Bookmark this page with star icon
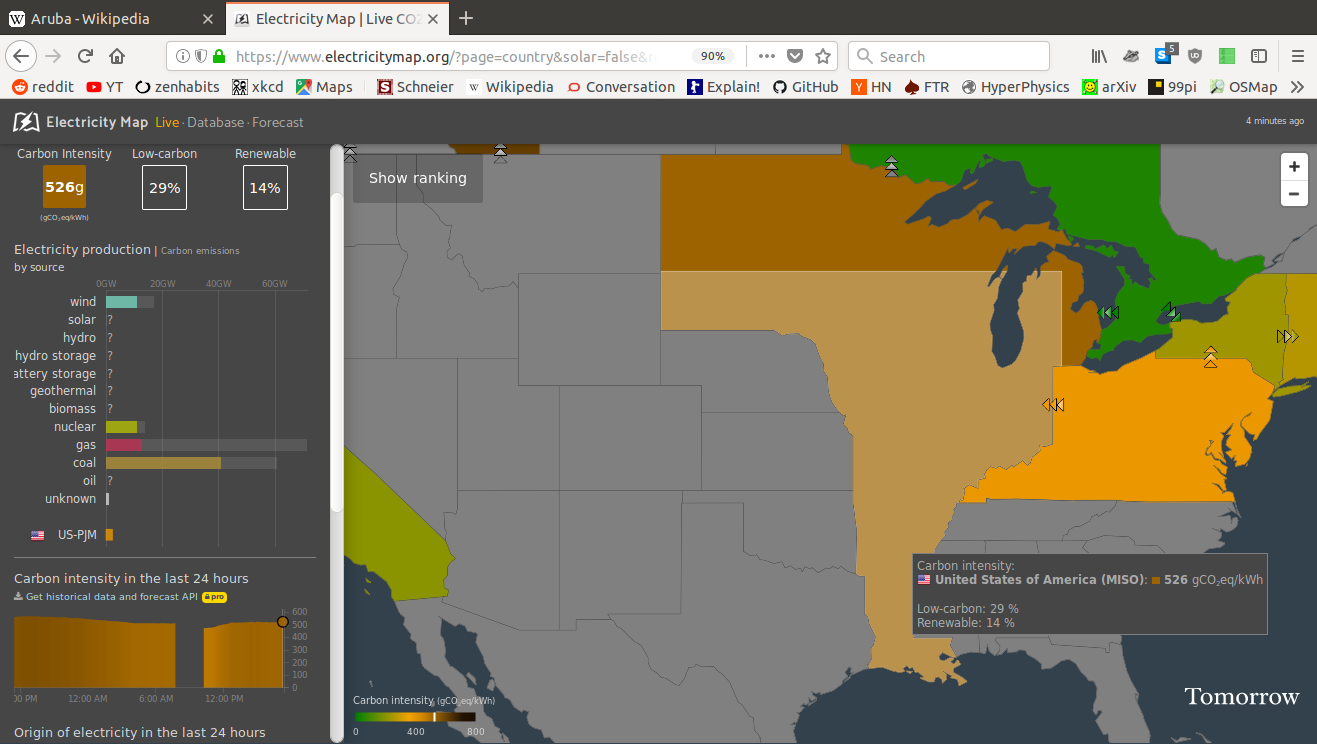Image resolution: width=1317 pixels, height=744 pixels. tap(823, 56)
